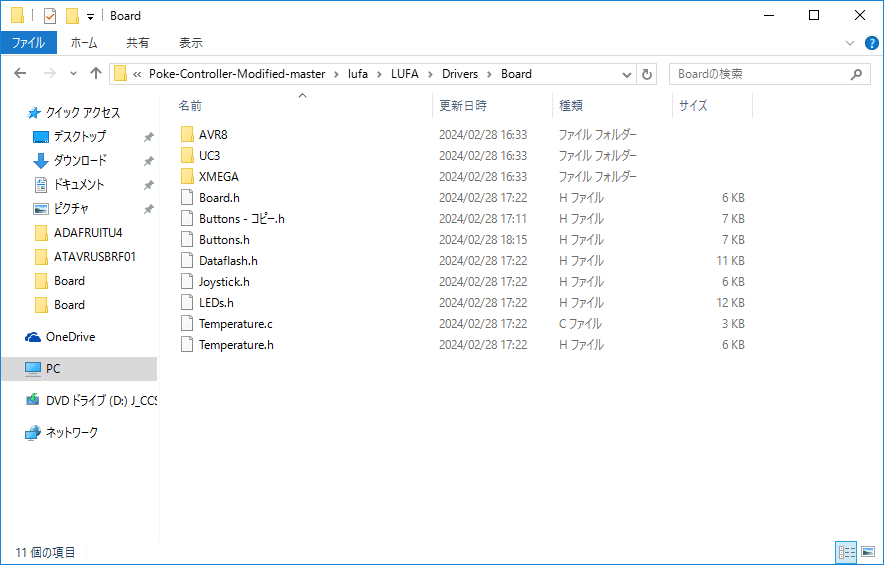Image resolution: width=884 pixels, height=565 pixels.
Task: Open the Customize Quick Access Toolbar dropdown
Action: pos(90,17)
